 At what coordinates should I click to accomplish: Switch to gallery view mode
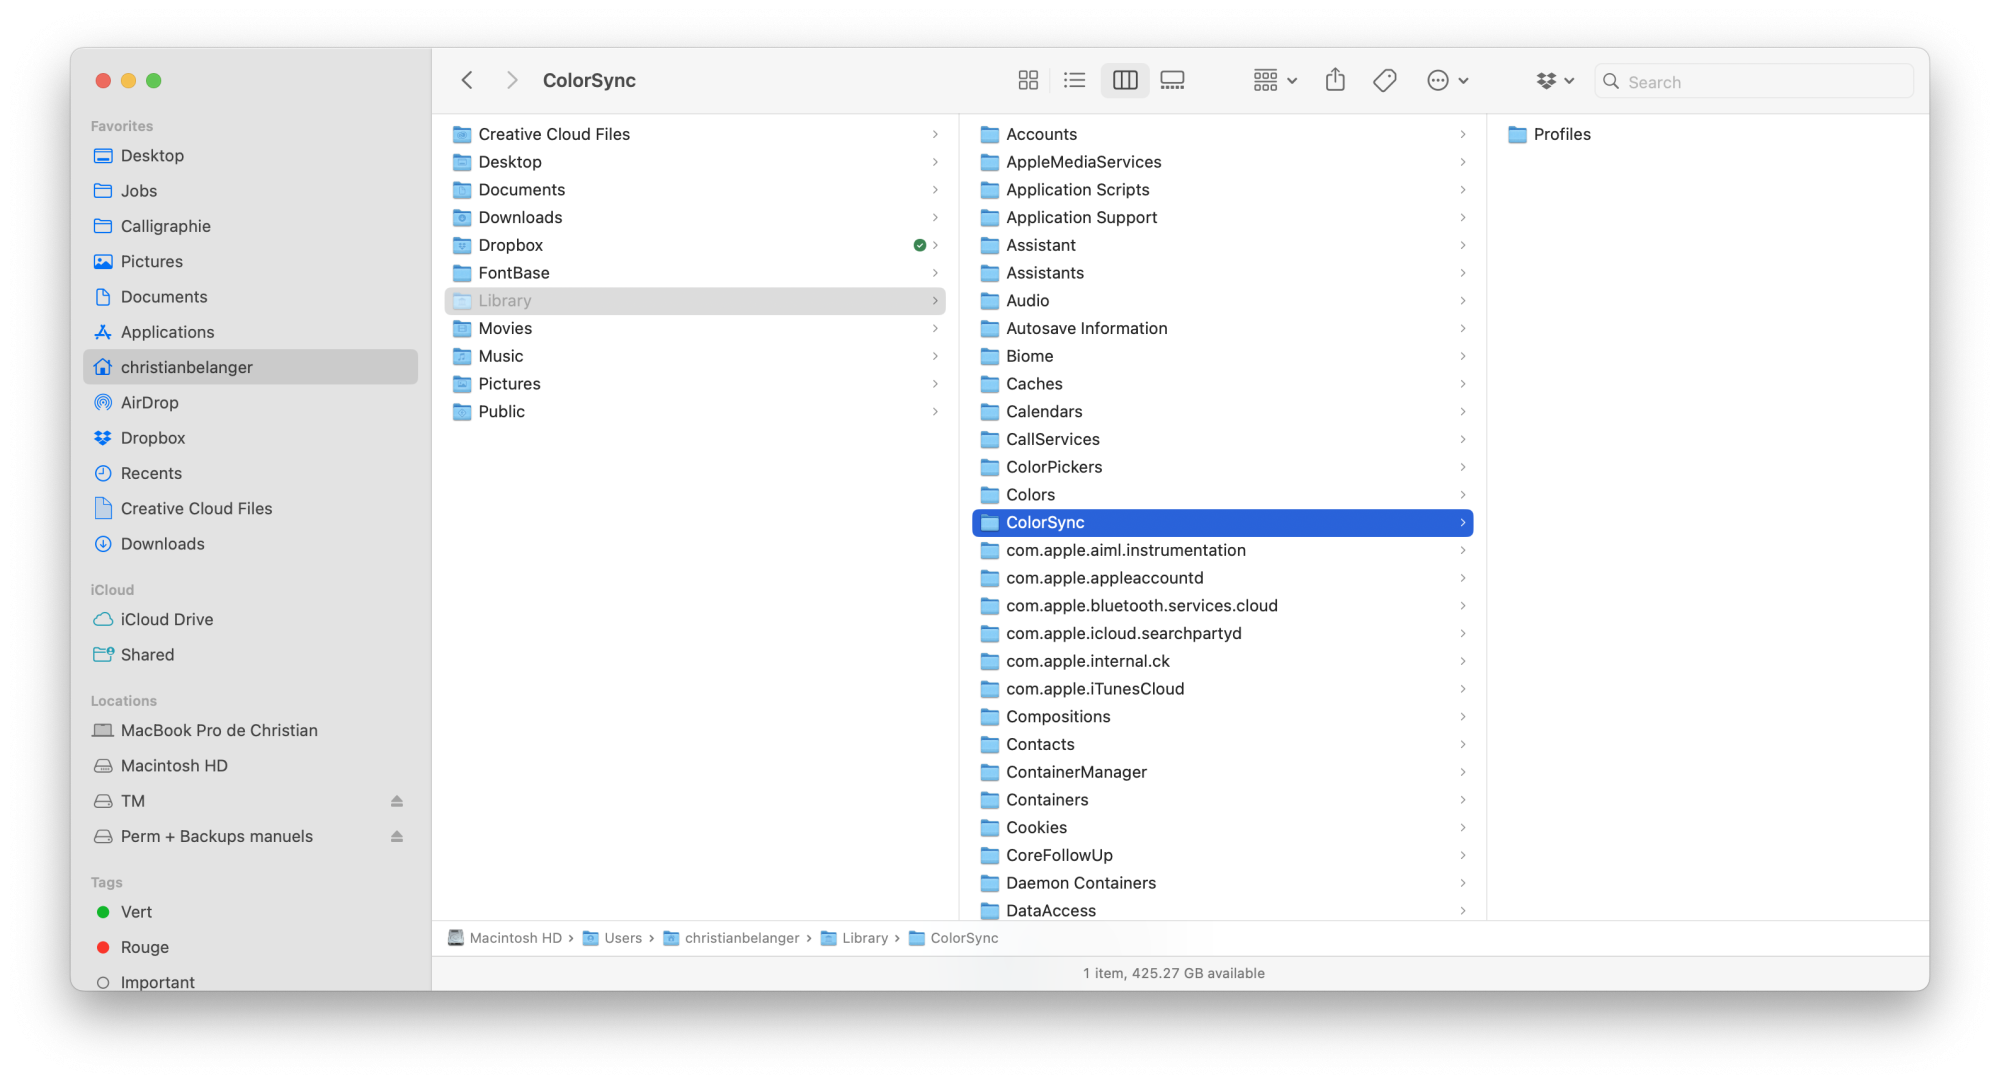point(1172,80)
